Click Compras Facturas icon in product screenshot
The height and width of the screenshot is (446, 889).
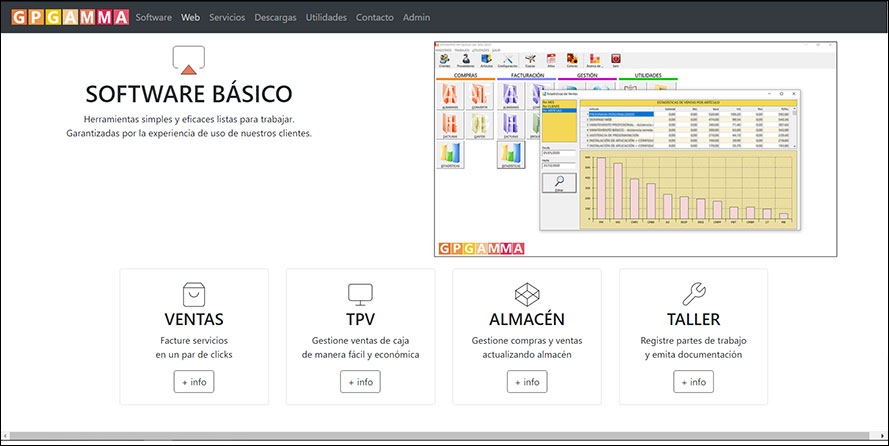click(450, 125)
